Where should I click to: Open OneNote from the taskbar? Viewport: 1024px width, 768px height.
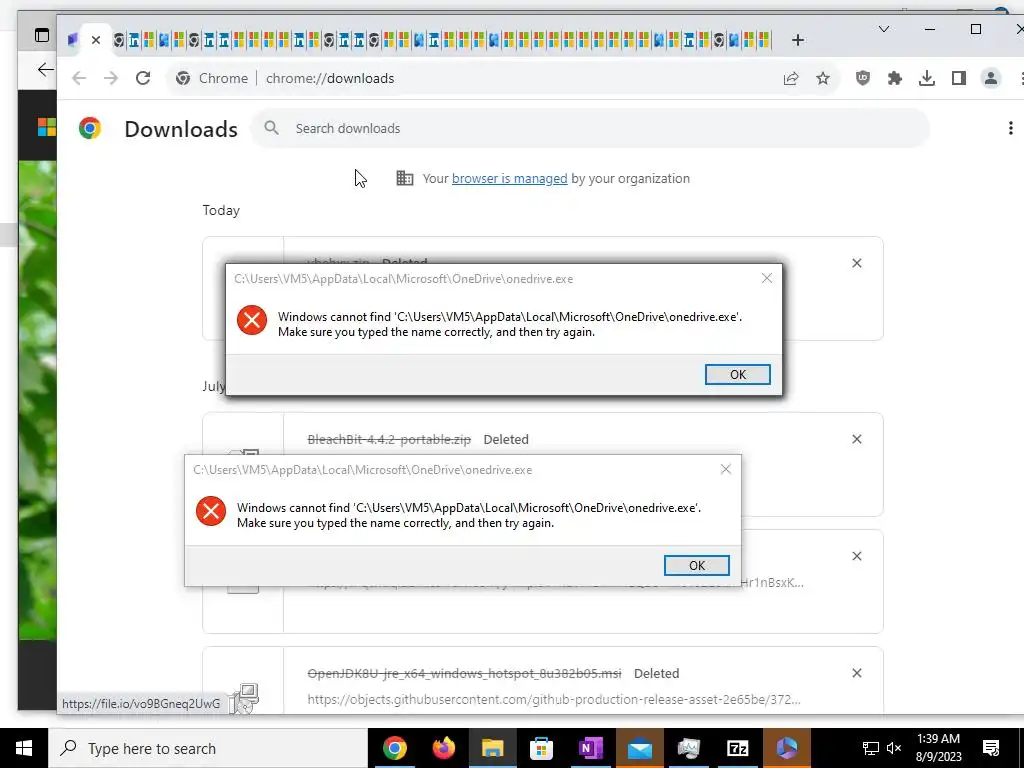(590, 748)
